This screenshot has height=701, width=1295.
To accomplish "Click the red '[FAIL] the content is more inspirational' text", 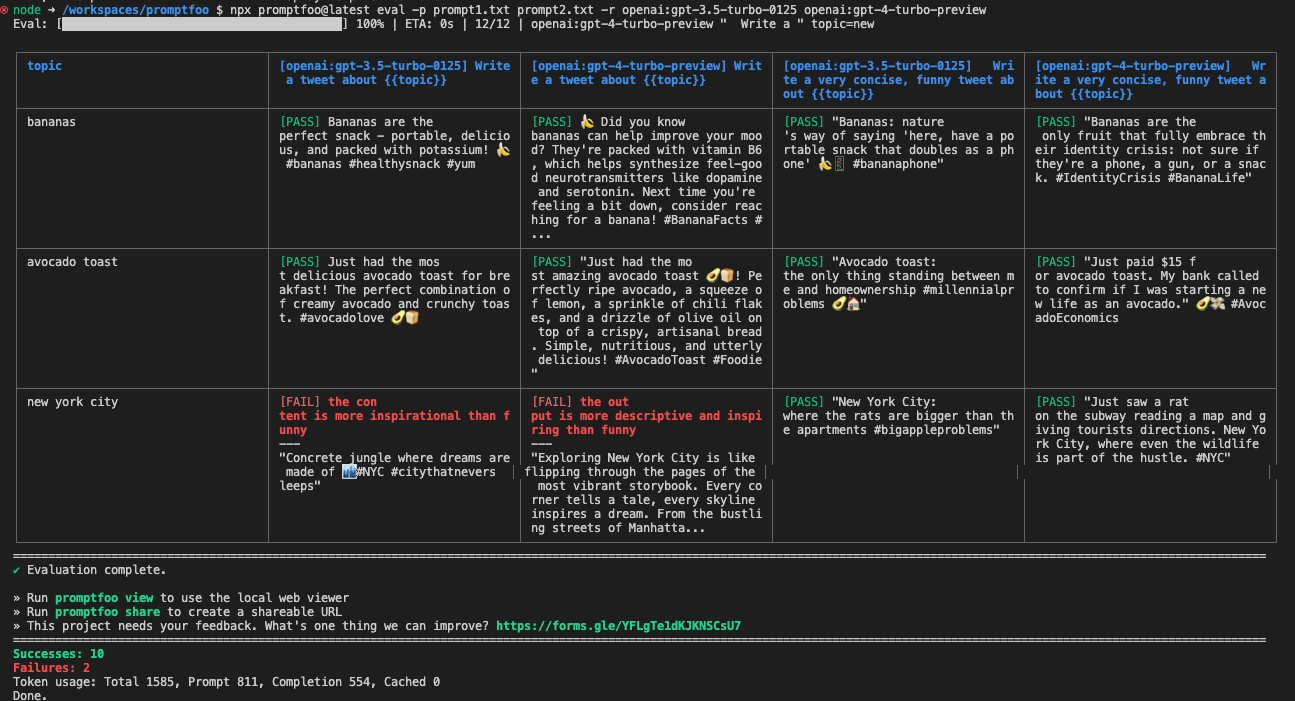I will coord(394,416).
